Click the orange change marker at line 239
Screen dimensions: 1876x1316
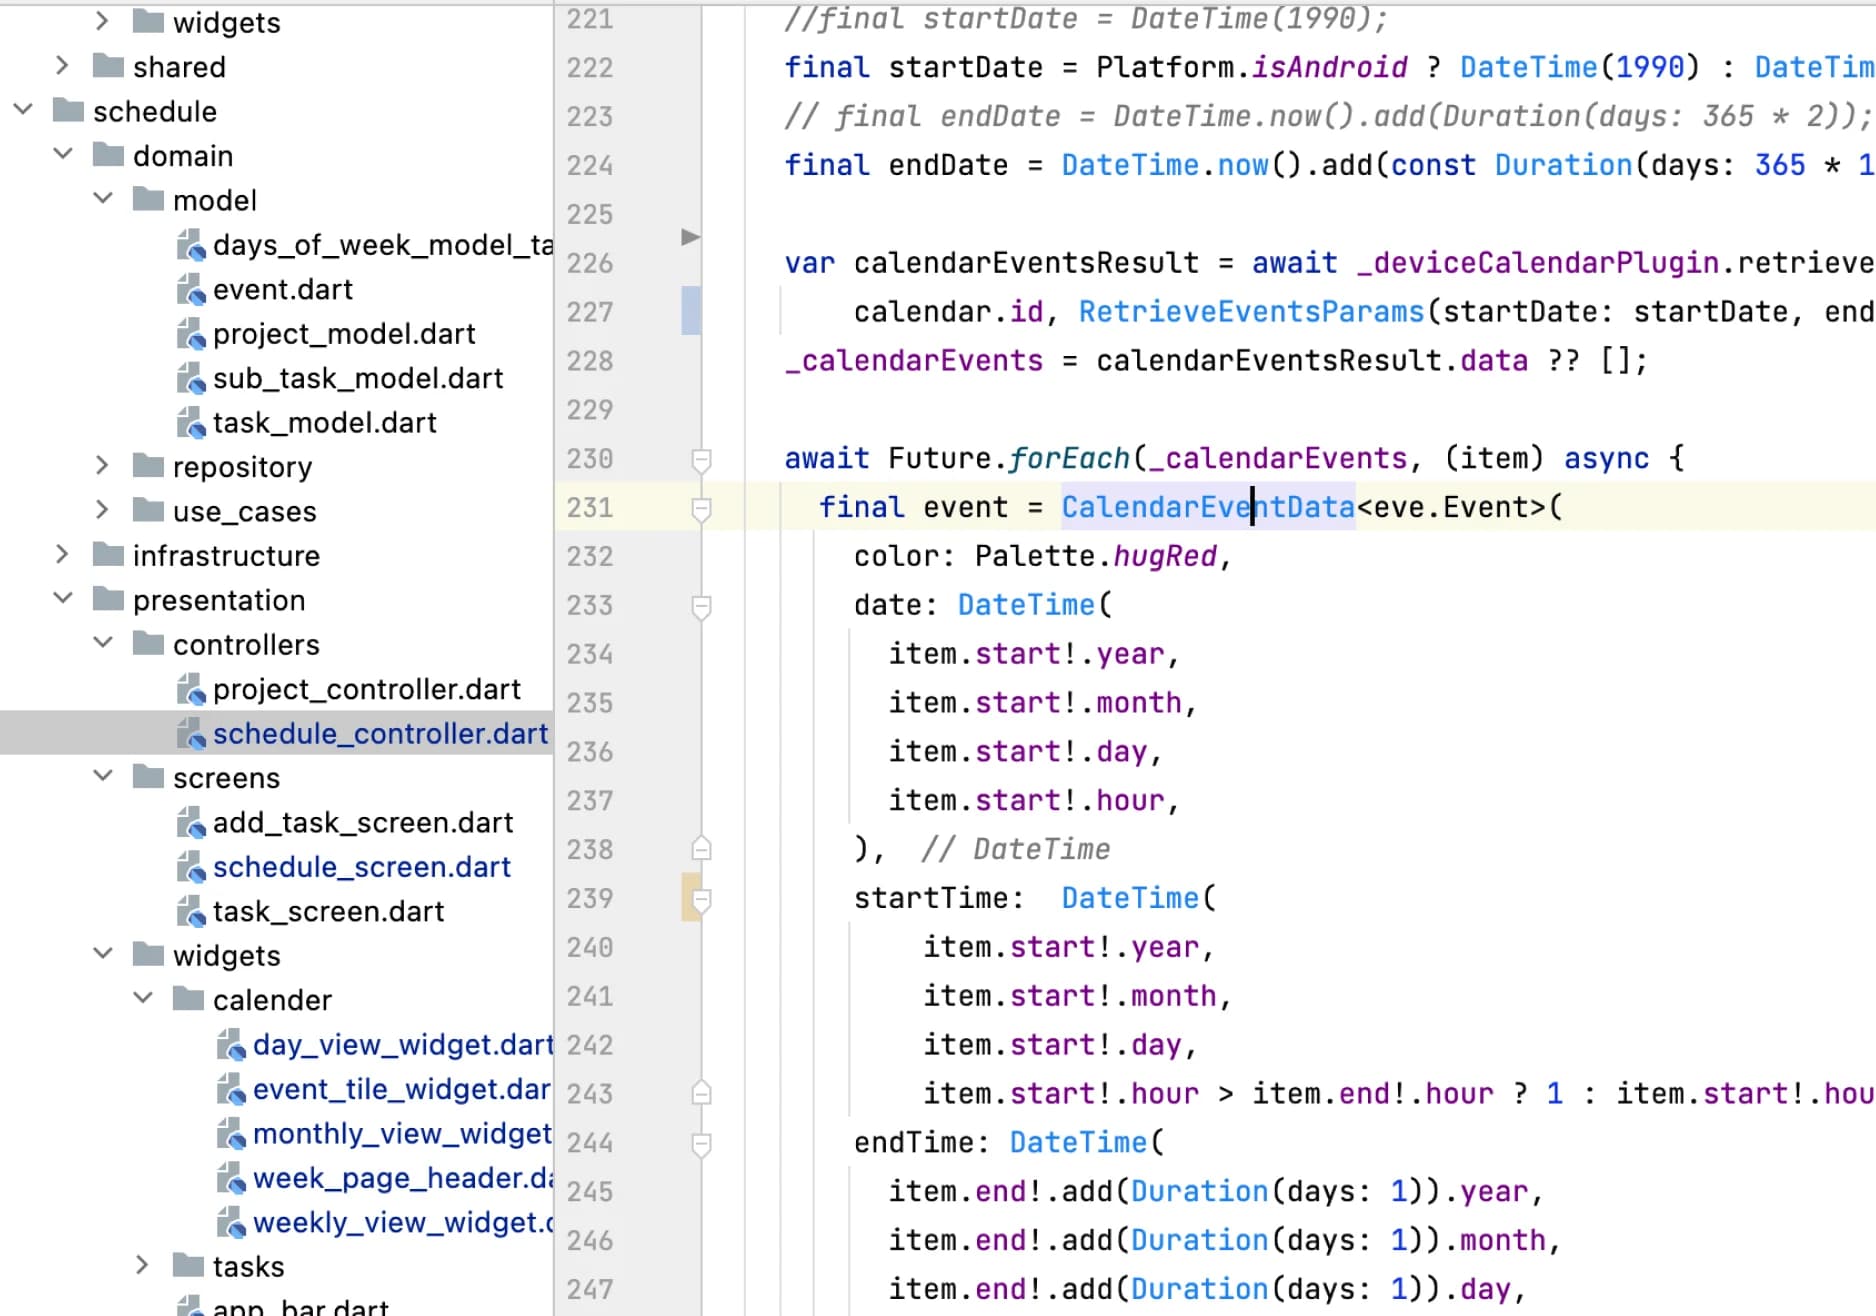[689, 898]
